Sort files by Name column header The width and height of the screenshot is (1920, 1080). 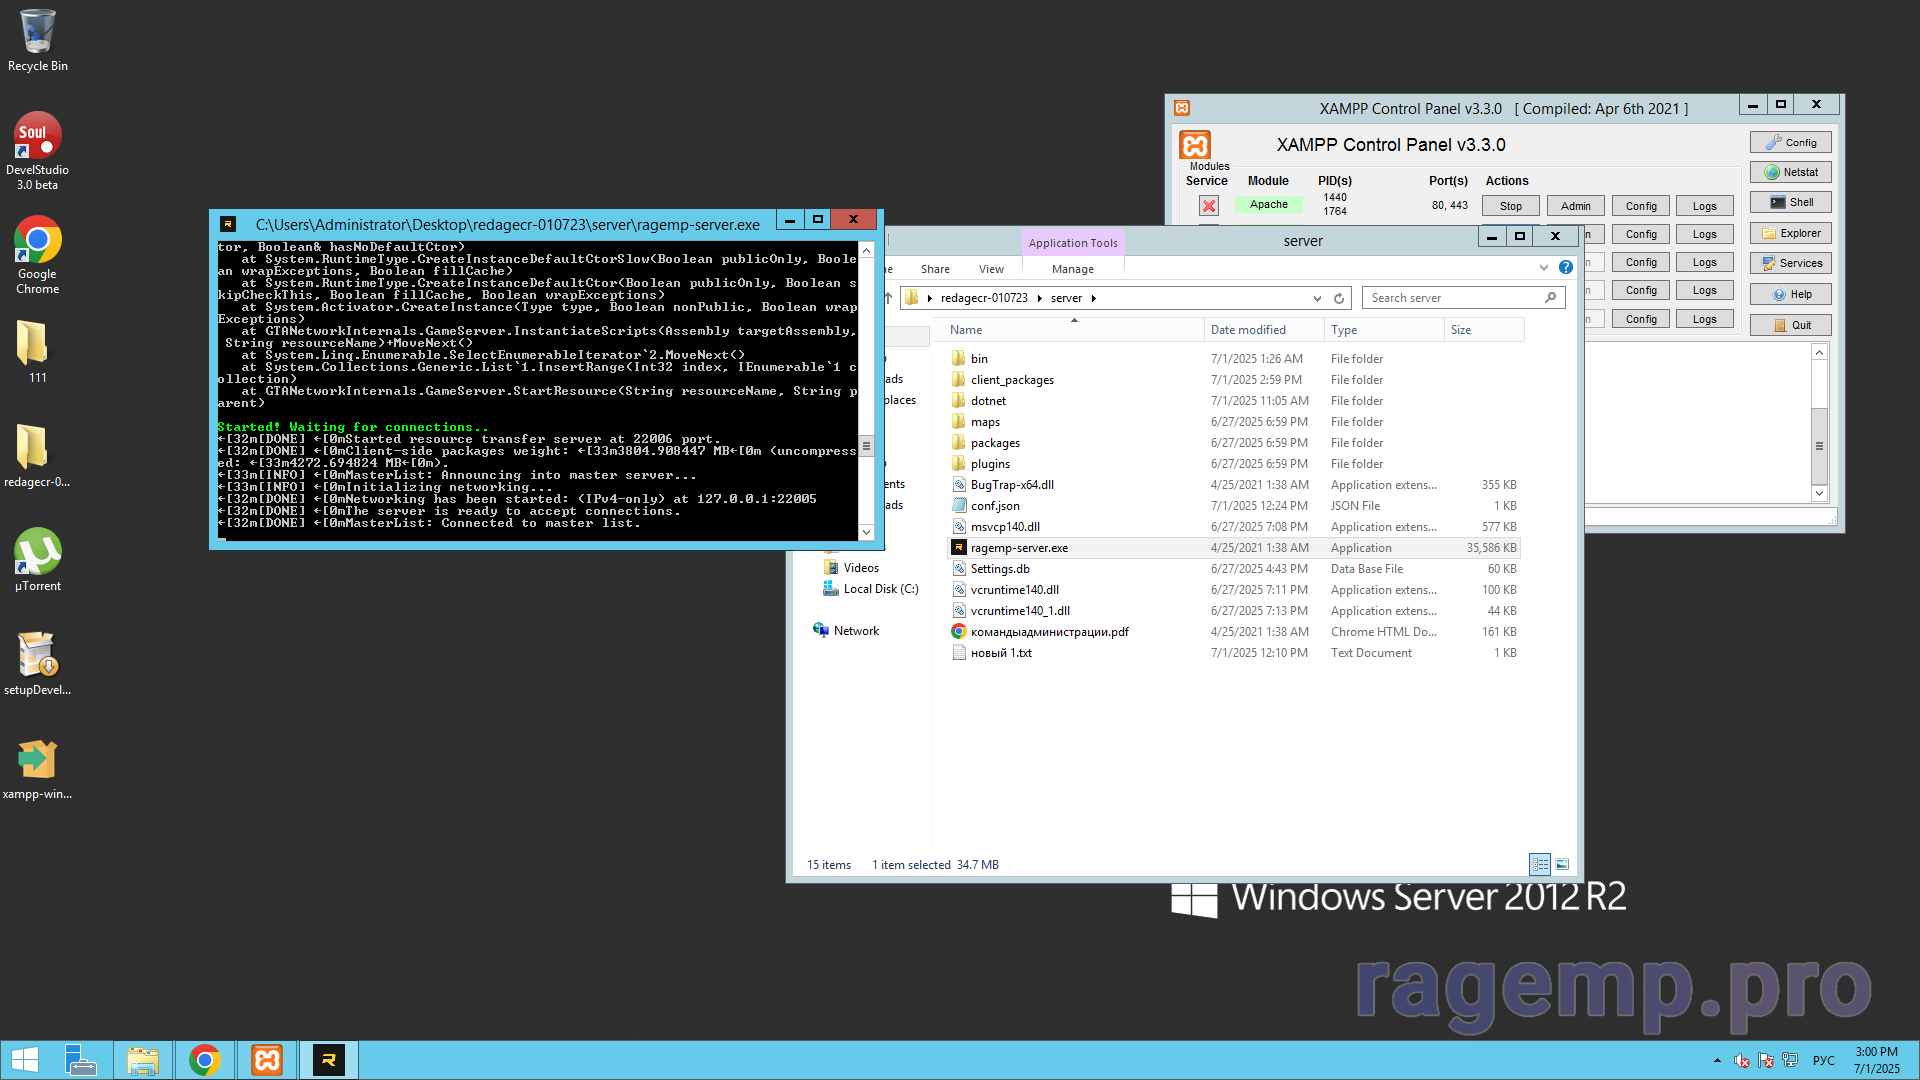click(1074, 330)
